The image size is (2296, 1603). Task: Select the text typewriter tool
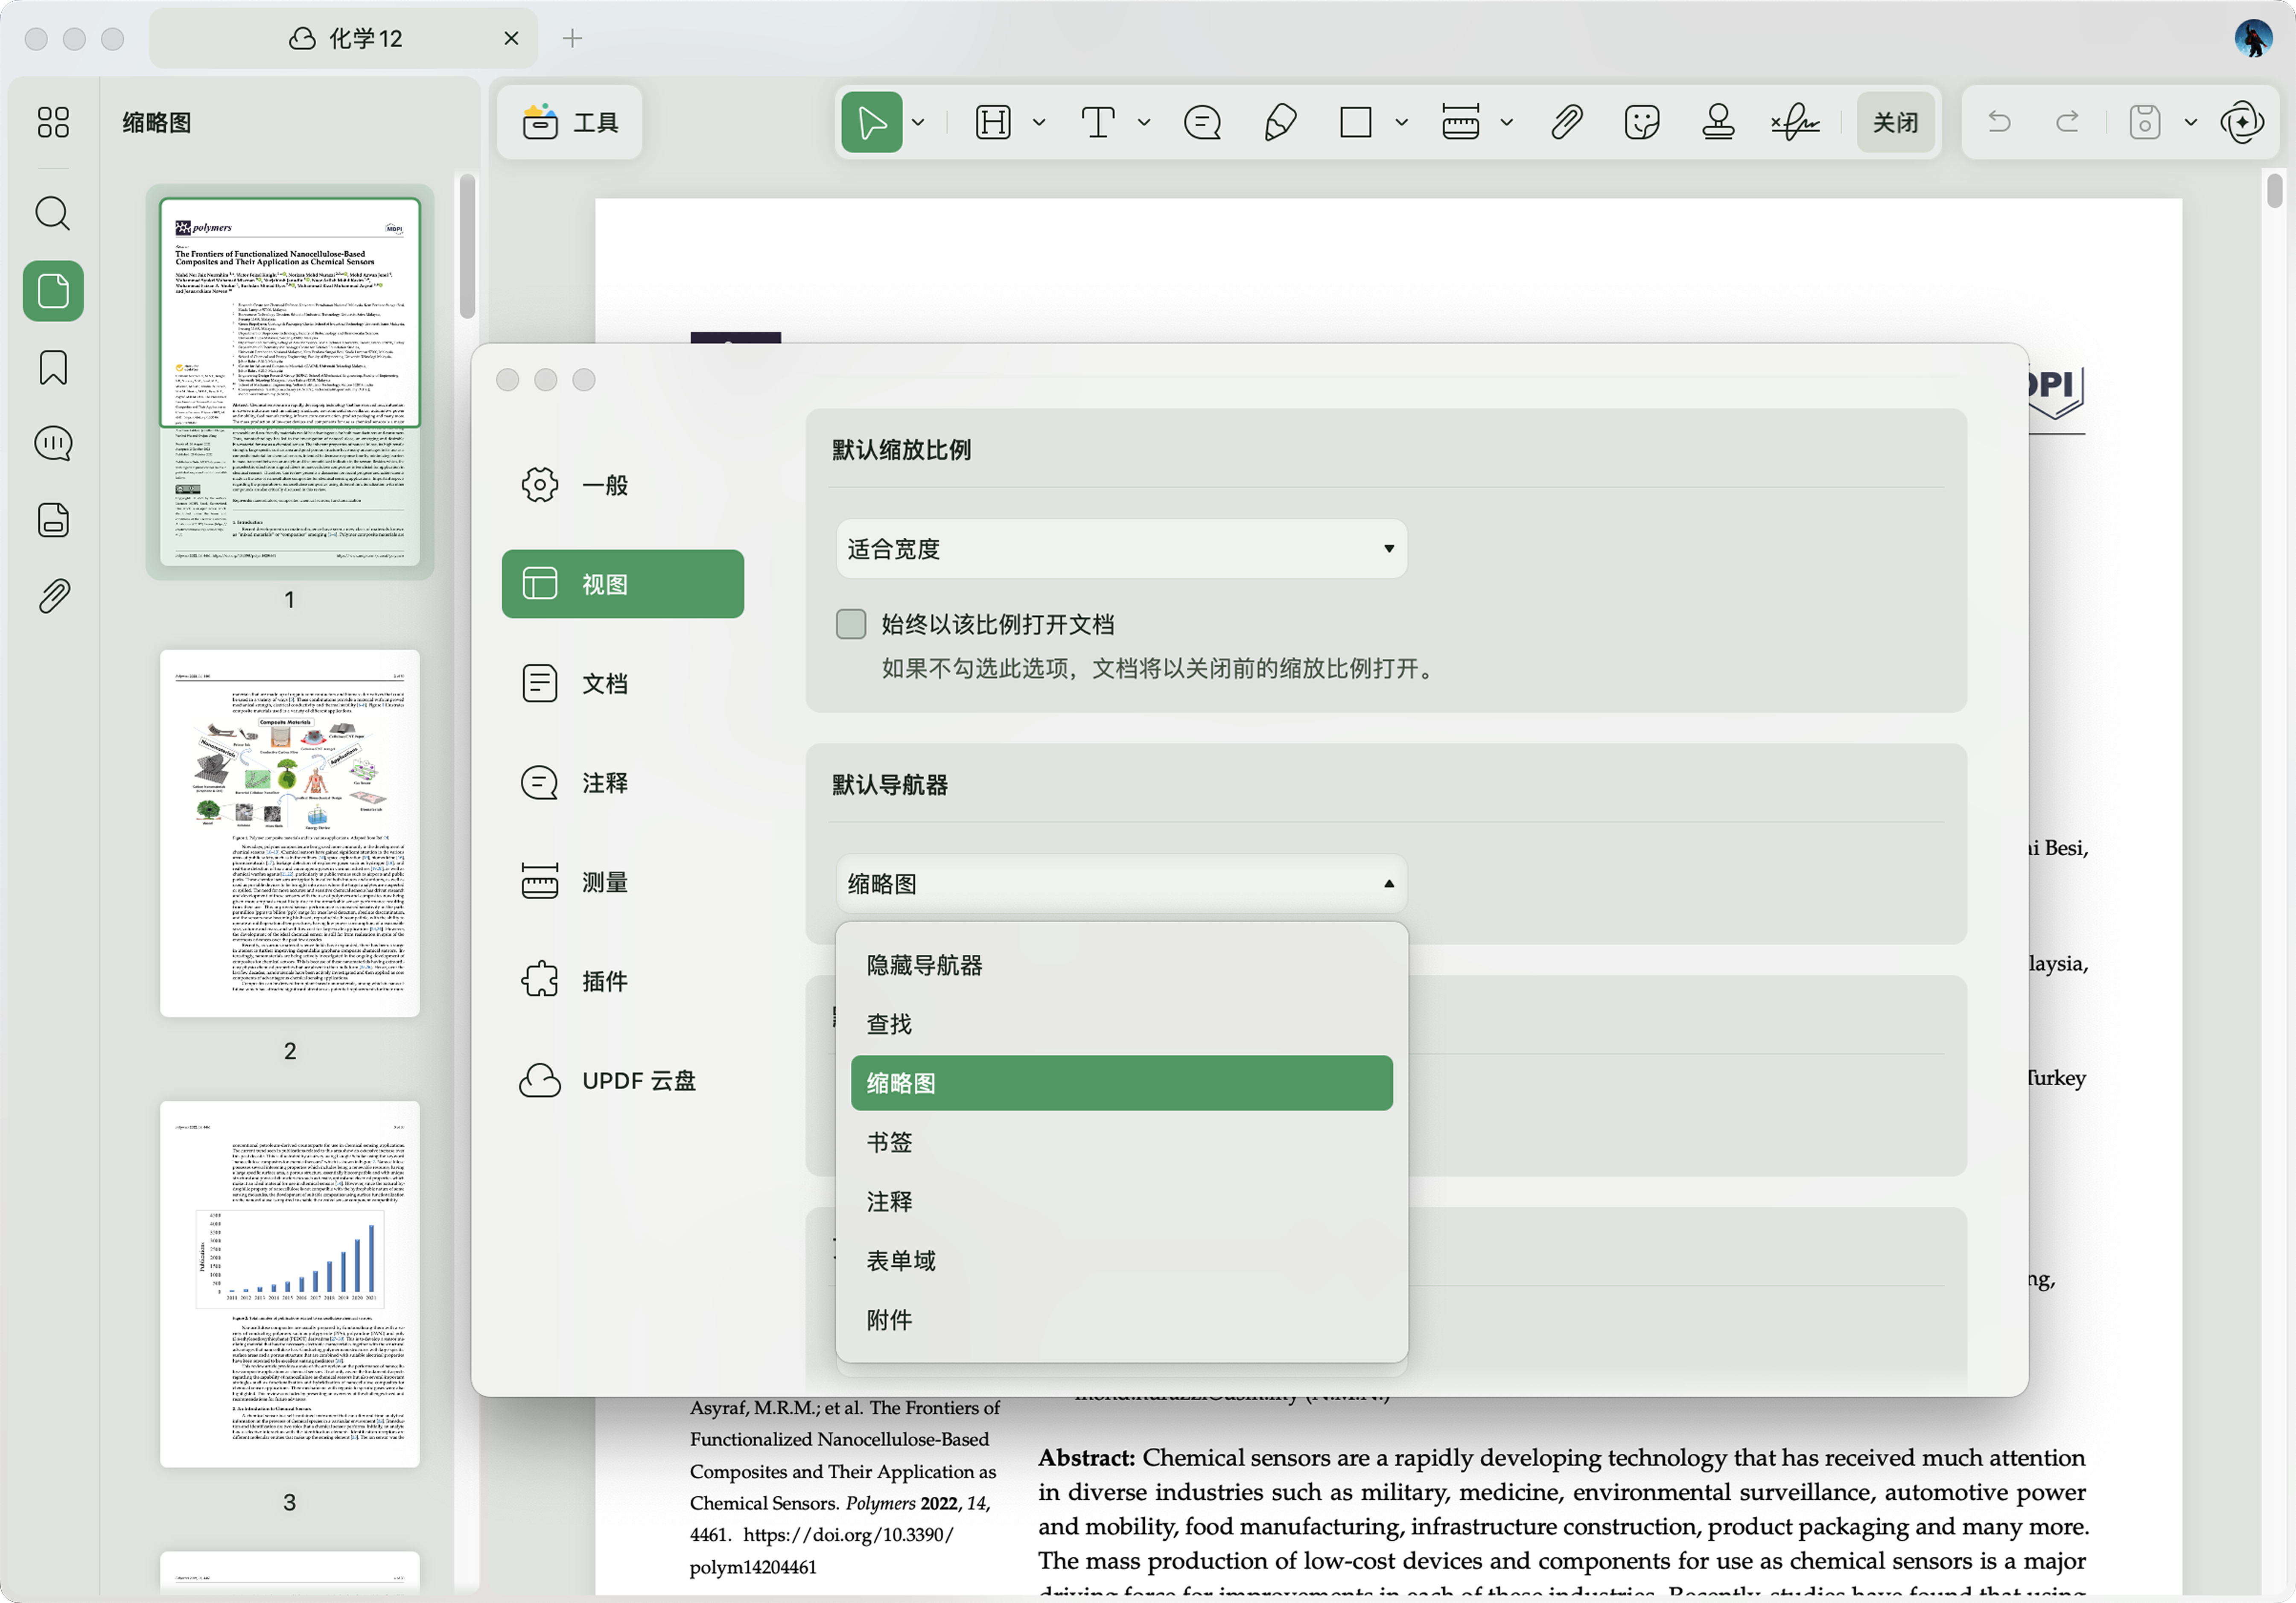(x=1098, y=122)
